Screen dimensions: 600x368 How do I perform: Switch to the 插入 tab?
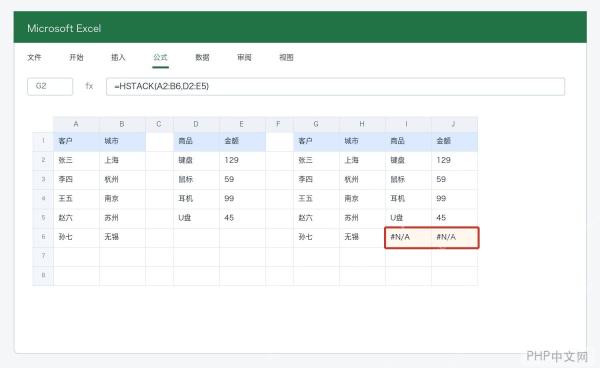[x=118, y=57]
